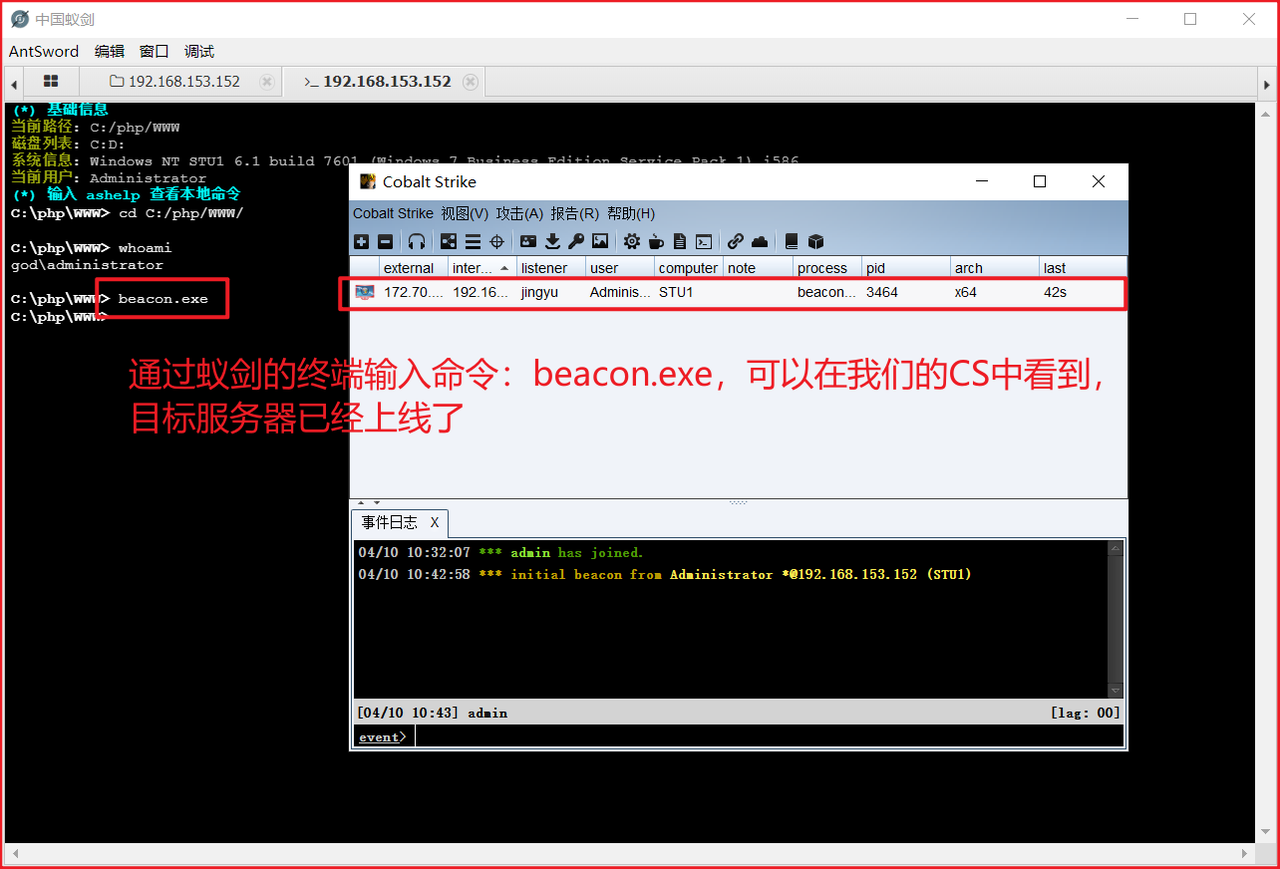Open the 调试 menu in AntSword
This screenshot has height=869, width=1280.
pyautogui.click(x=199, y=51)
